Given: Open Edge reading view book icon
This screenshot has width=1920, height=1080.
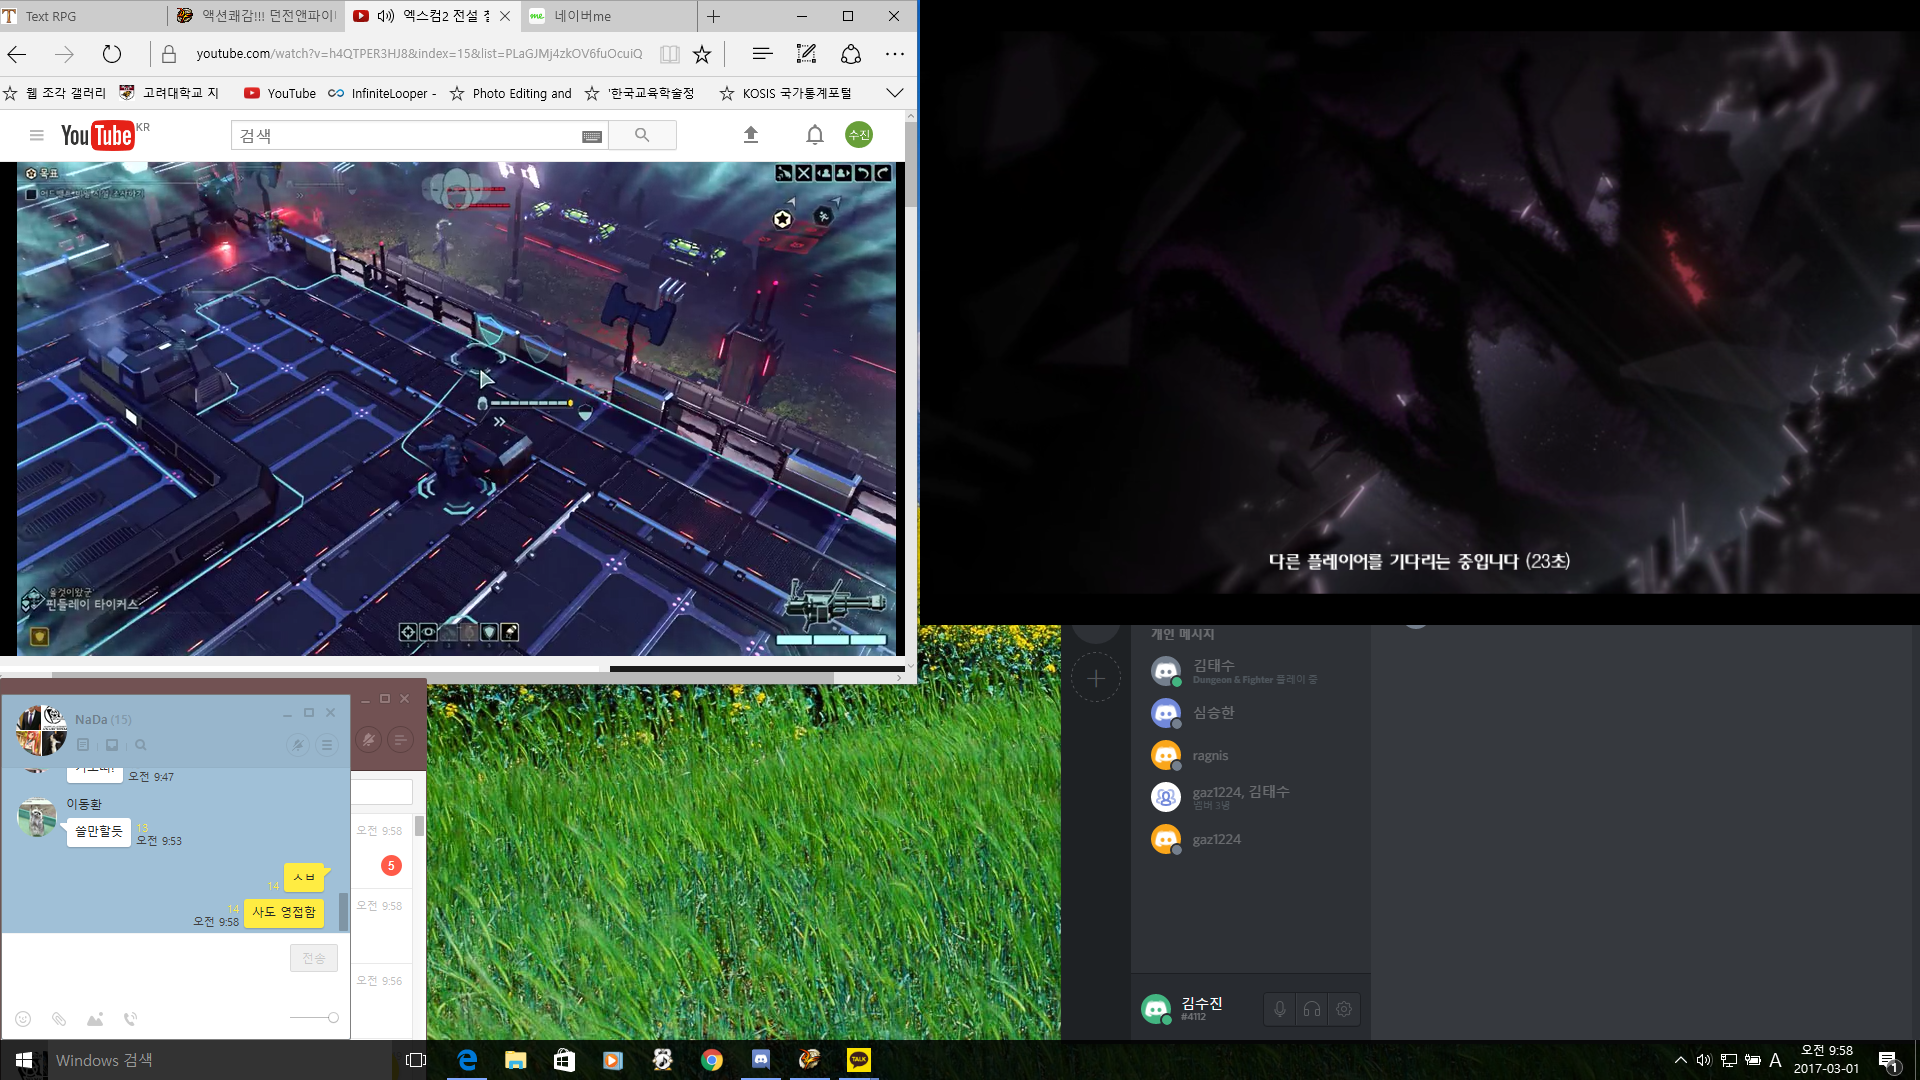Looking at the screenshot, I should [670, 54].
